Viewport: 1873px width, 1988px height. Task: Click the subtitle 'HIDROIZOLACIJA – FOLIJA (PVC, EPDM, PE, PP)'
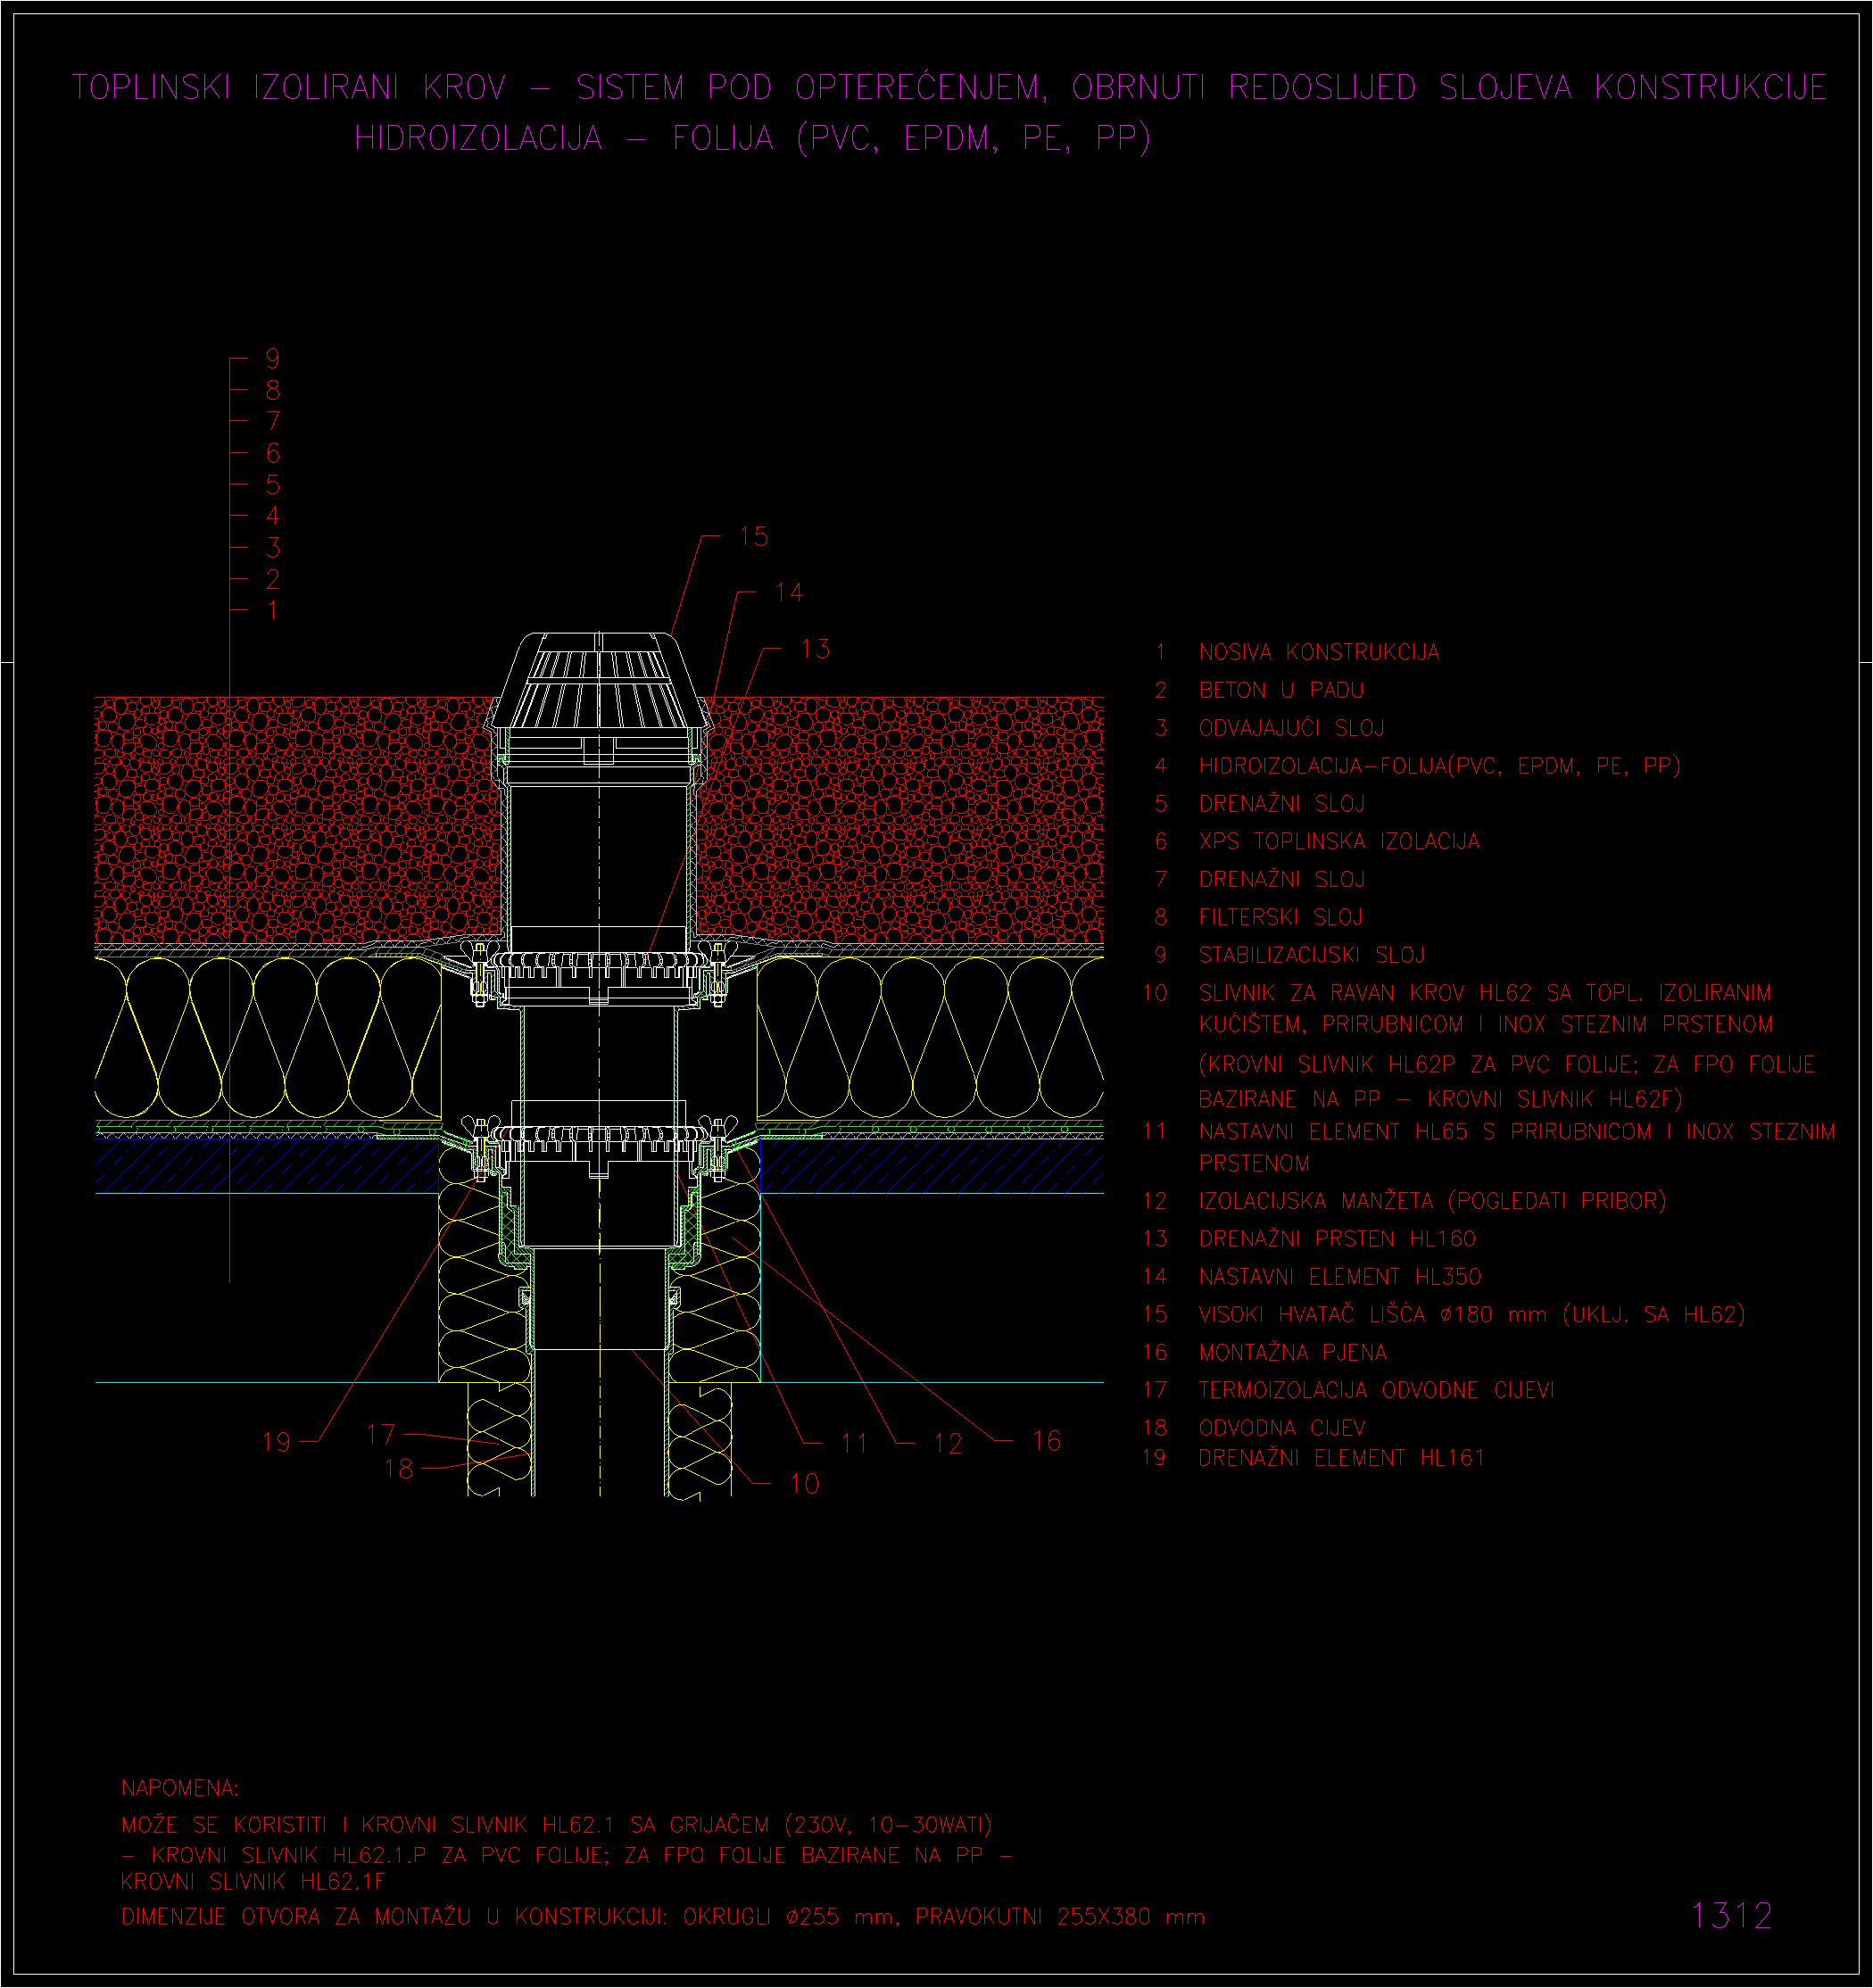click(753, 138)
